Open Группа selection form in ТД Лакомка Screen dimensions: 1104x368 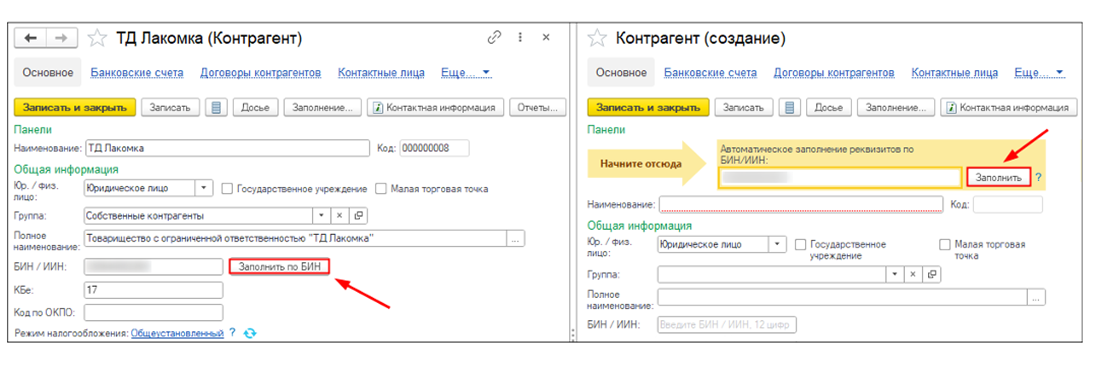[358, 215]
